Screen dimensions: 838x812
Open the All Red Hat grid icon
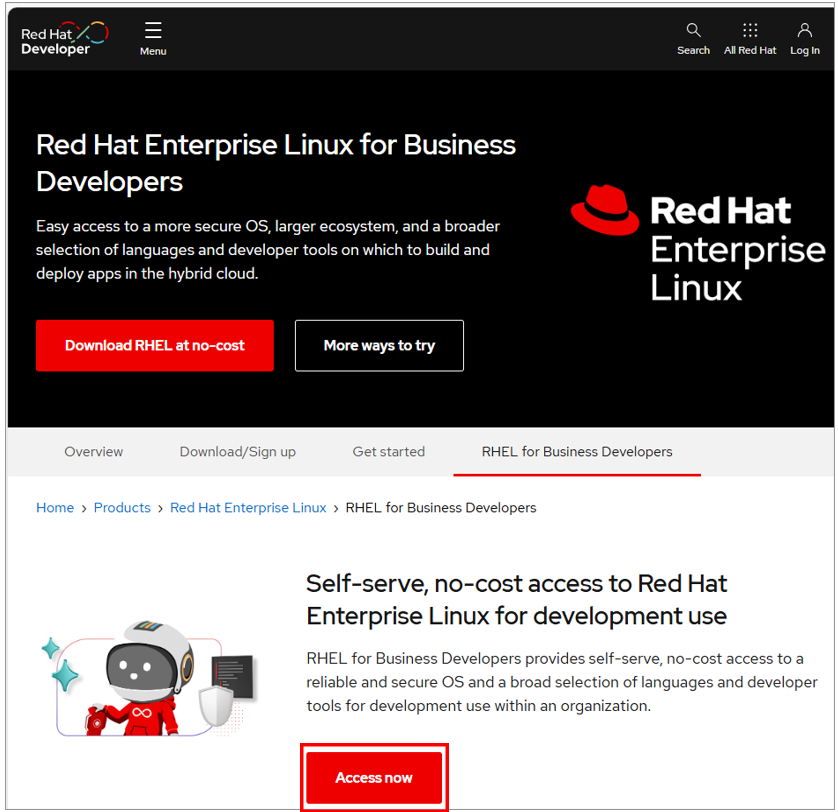[x=750, y=30]
